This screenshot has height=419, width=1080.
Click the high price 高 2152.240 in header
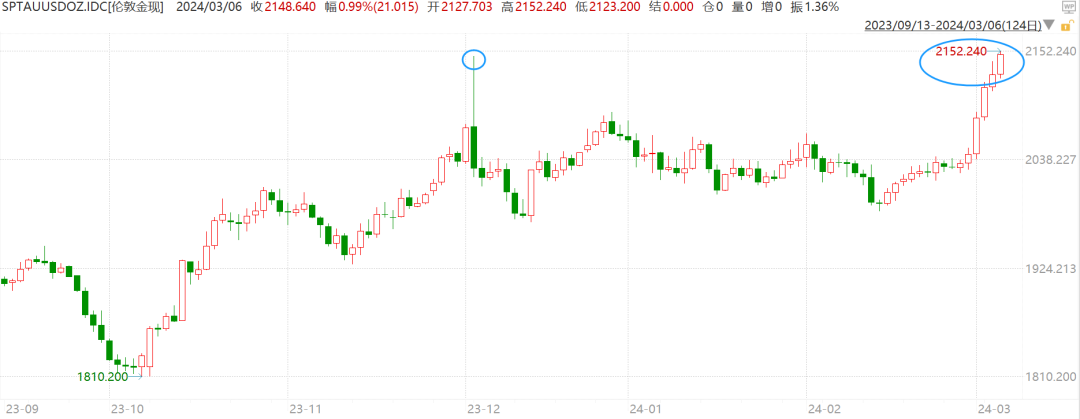tap(532, 8)
